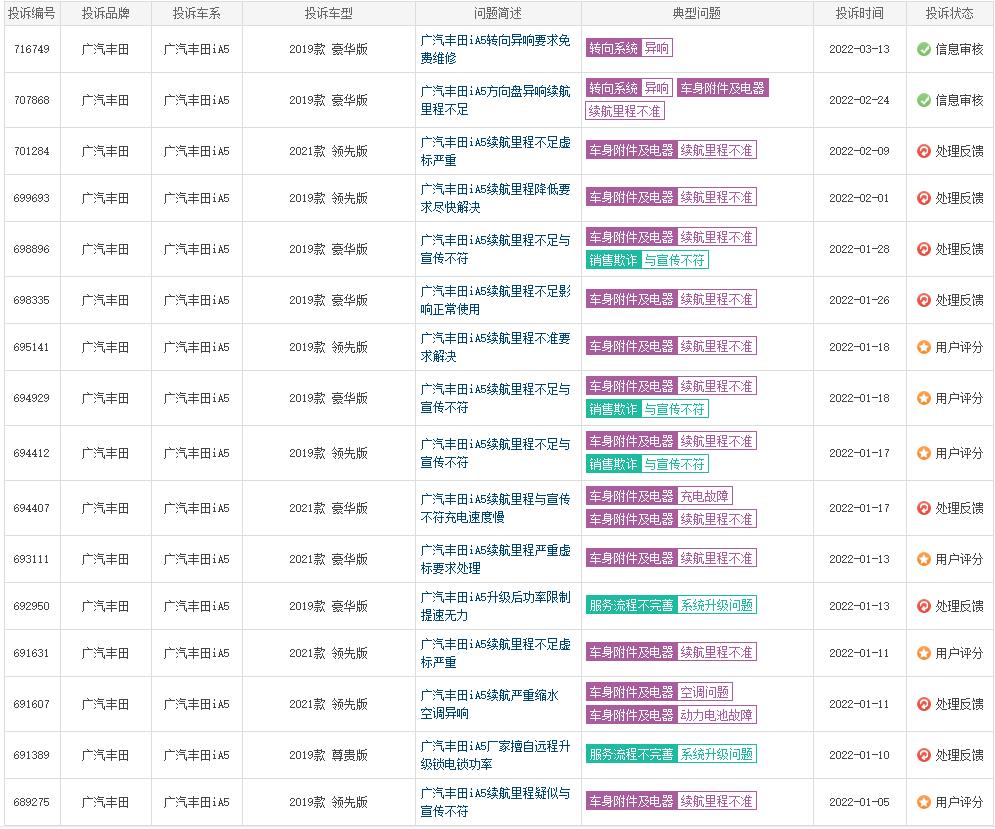
Task: Select the 典型问题 column header
Action: [x=696, y=13]
